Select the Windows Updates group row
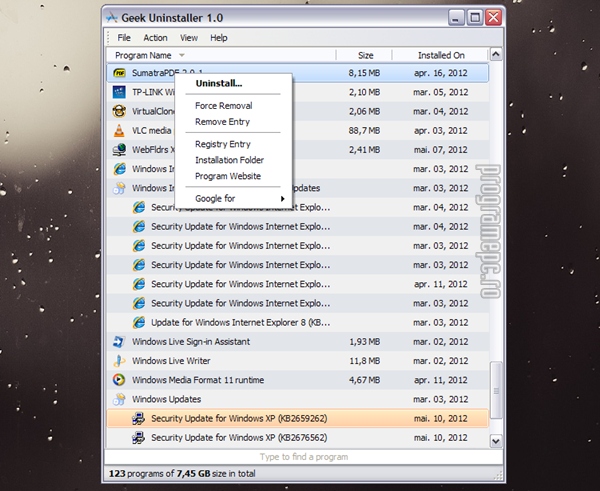The width and height of the screenshot is (600, 491). coord(298,399)
